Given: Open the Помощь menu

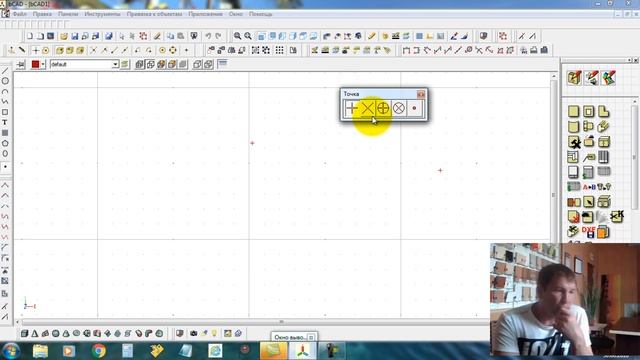Looking at the screenshot, I should pos(260,14).
